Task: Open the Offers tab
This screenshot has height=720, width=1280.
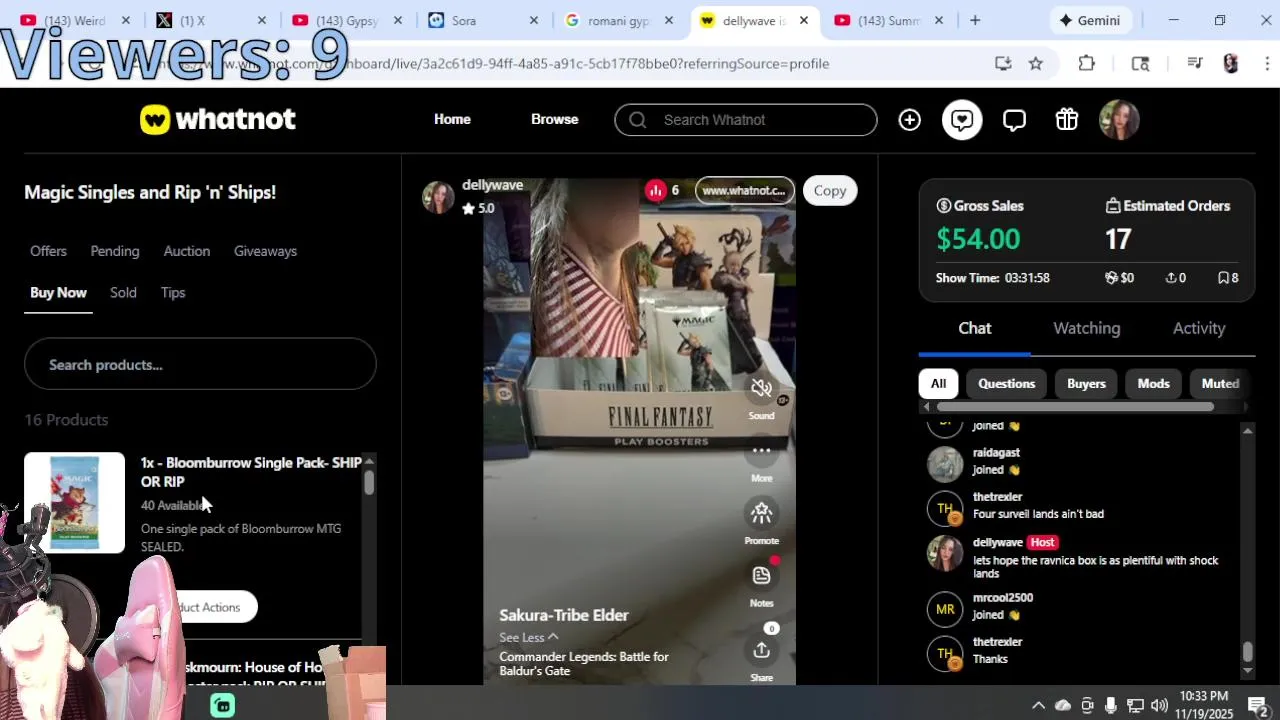Action: coord(48,251)
